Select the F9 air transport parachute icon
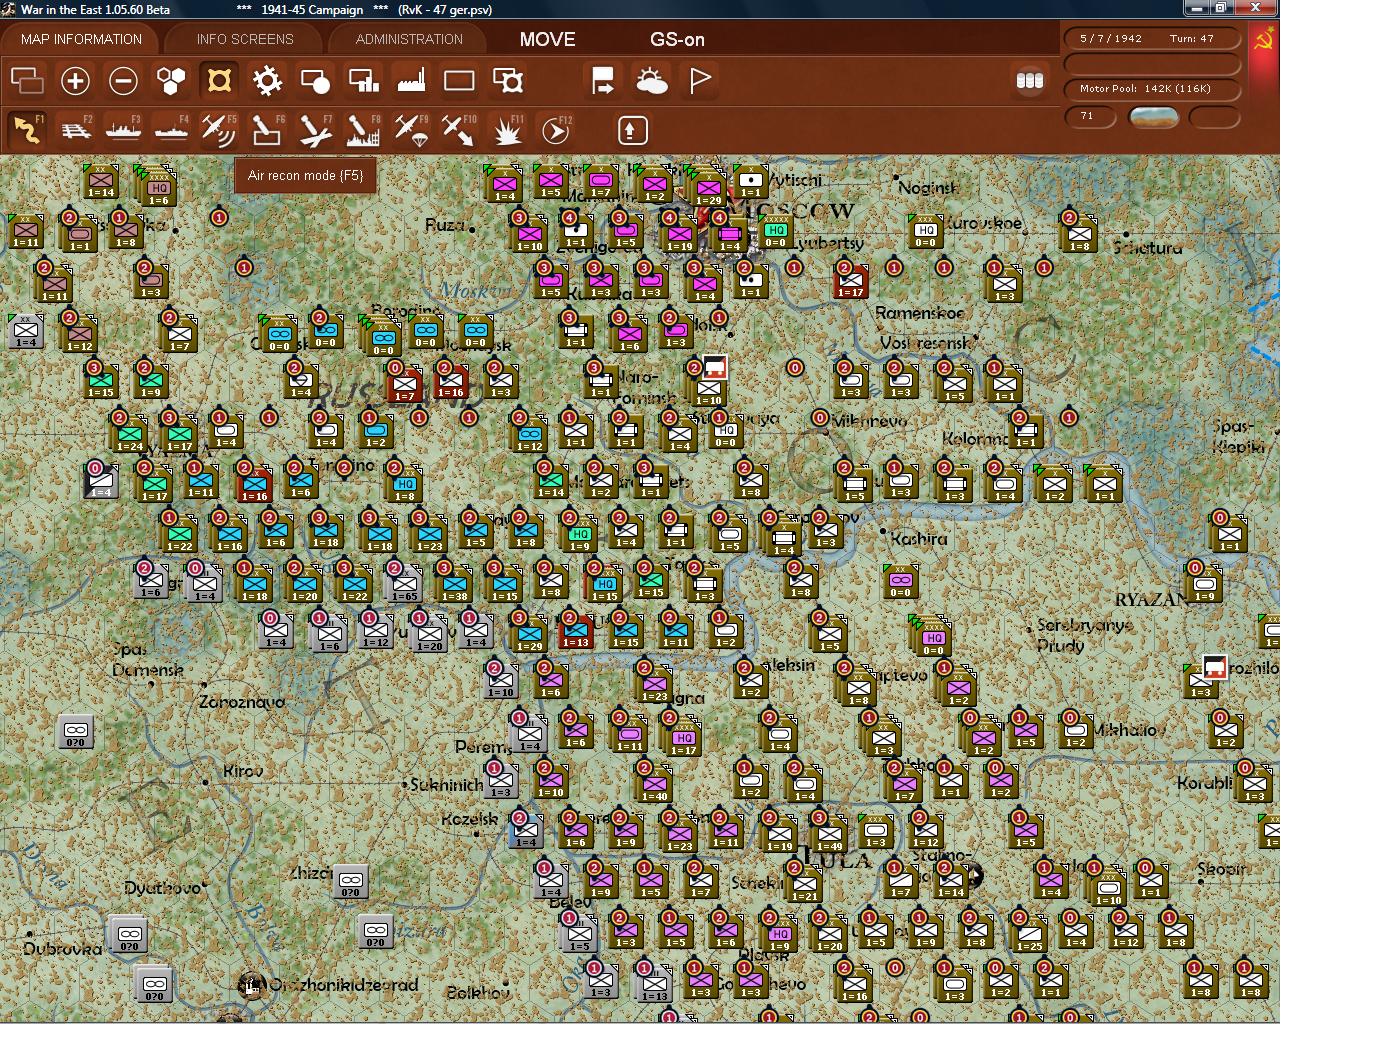Image resolution: width=1383 pixels, height=1037 pixels. coord(411,130)
